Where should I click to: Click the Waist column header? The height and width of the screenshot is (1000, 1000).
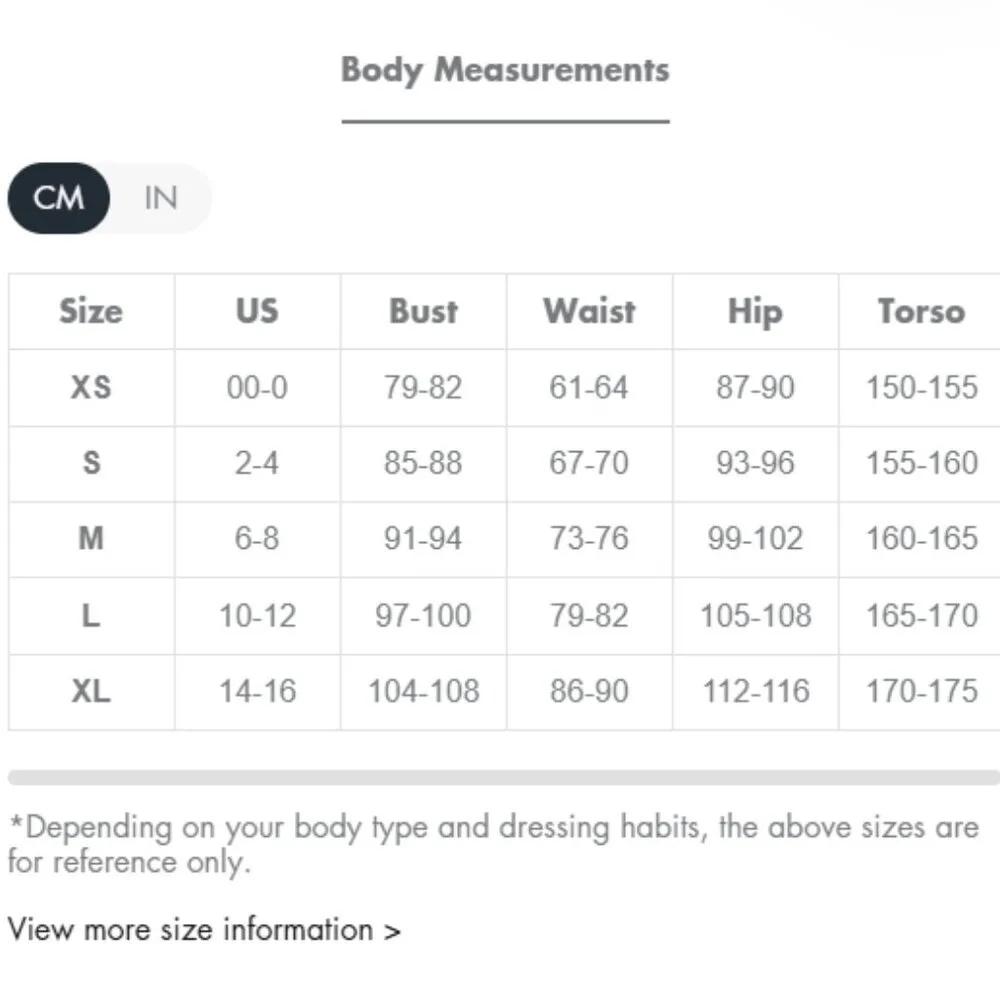[x=589, y=311]
